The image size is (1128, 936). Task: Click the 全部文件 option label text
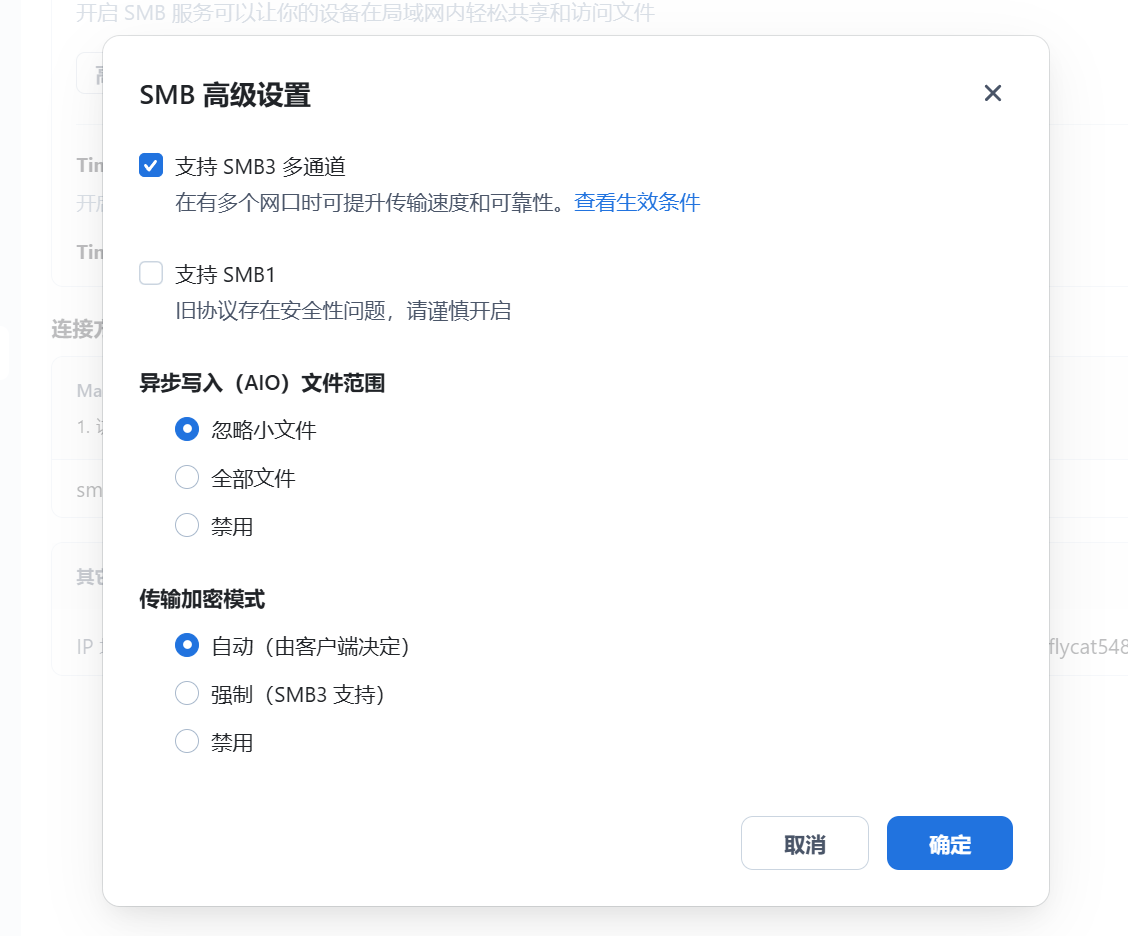[253, 478]
